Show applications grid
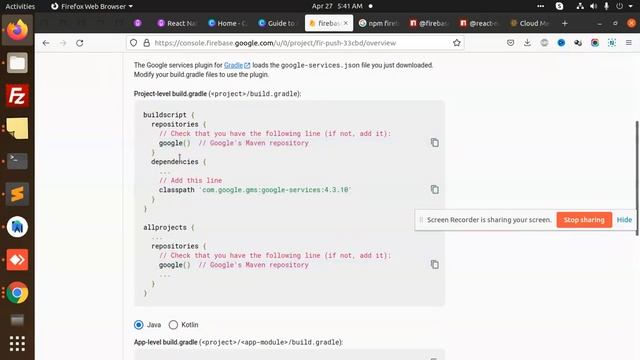The height and width of the screenshot is (360, 640). (x=17, y=343)
